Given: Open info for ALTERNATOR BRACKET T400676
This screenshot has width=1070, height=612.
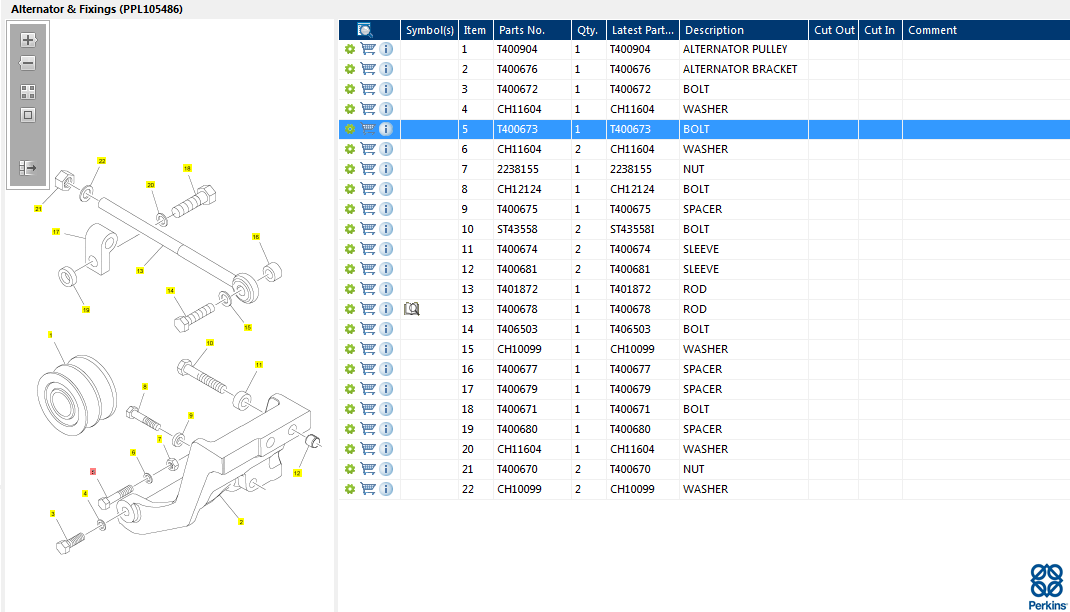Looking at the screenshot, I should click(x=386, y=69).
